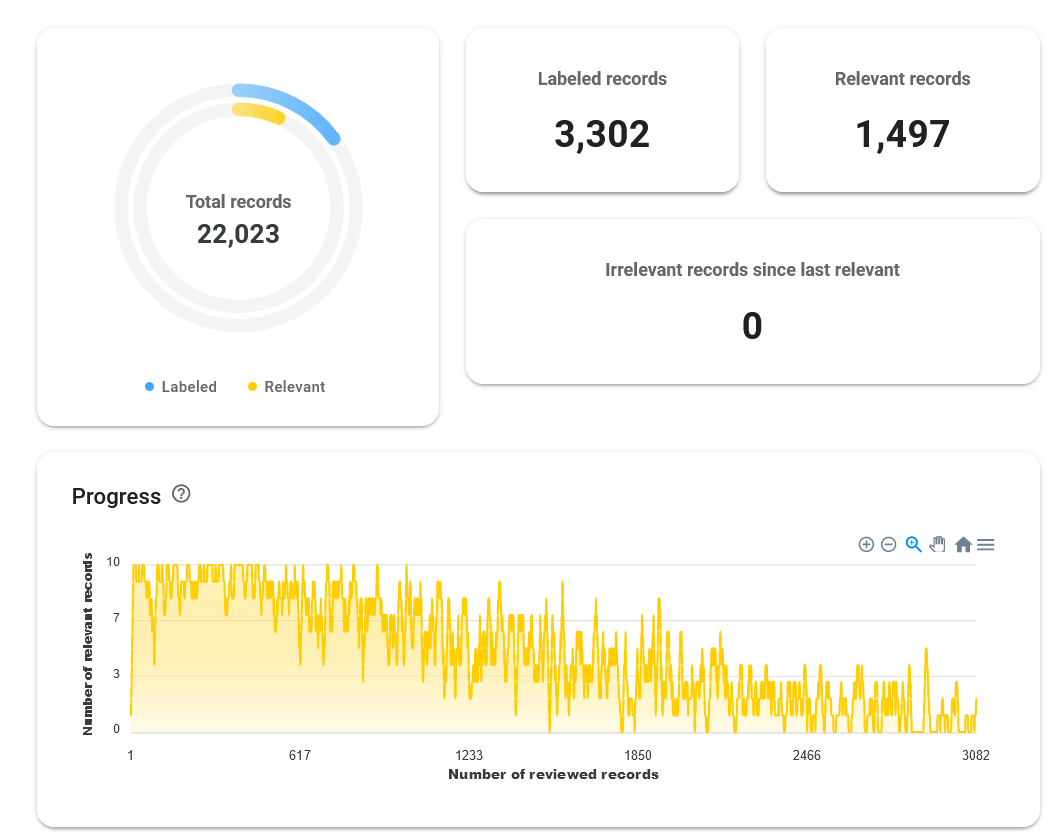Click the Progress heading
This screenshot has width=1049, height=835.
(116, 496)
